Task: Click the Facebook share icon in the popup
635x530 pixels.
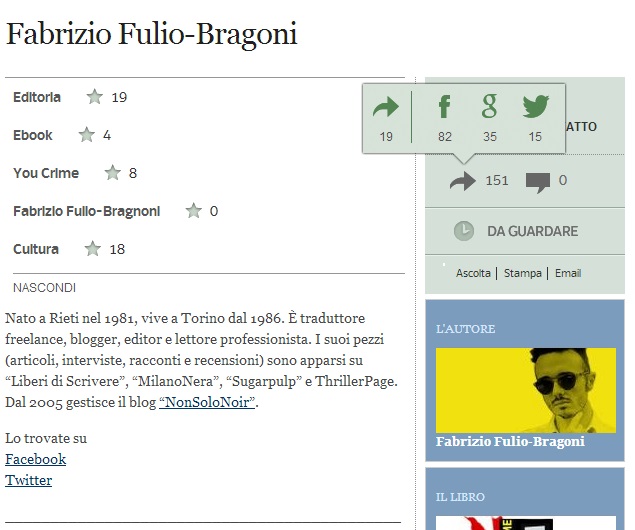Action: coord(444,106)
